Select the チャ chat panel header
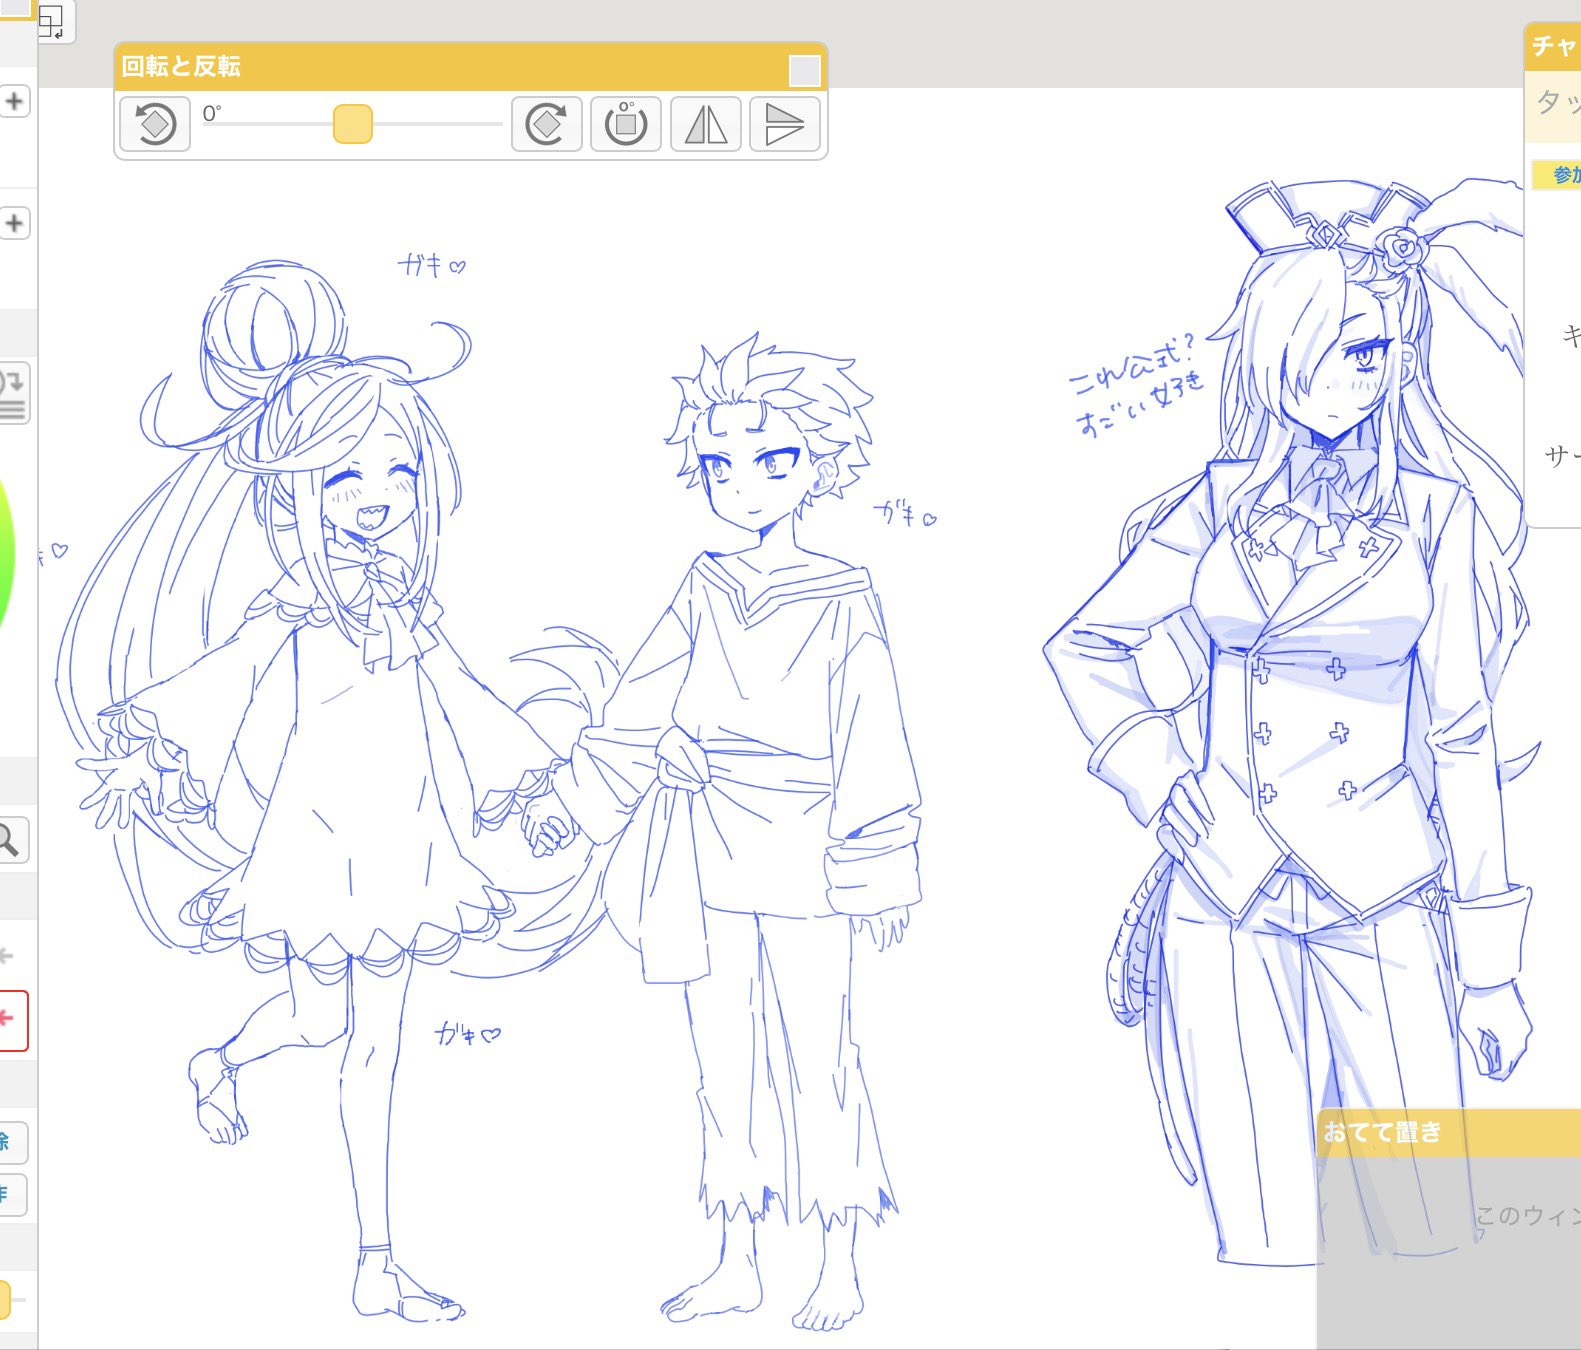This screenshot has width=1581, height=1350. click(x=1553, y=46)
